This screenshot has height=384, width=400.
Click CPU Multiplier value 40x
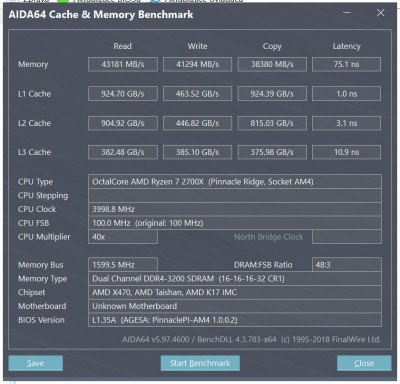click(x=123, y=237)
